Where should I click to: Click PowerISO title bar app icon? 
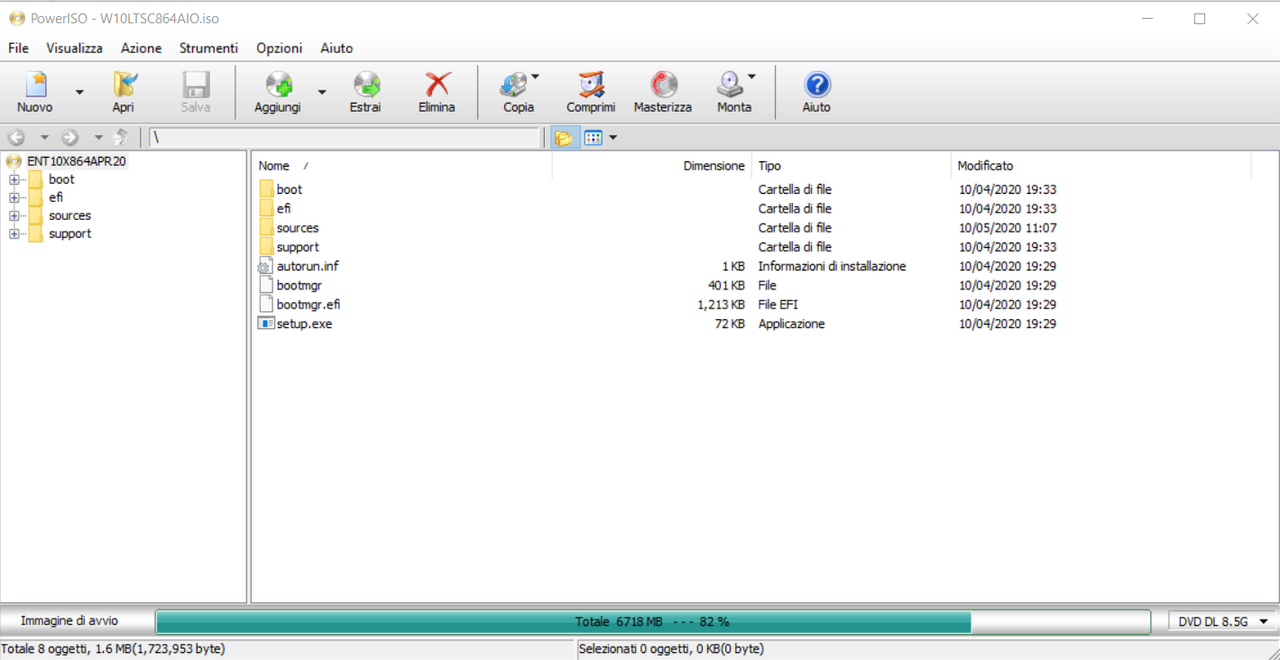tap(16, 18)
